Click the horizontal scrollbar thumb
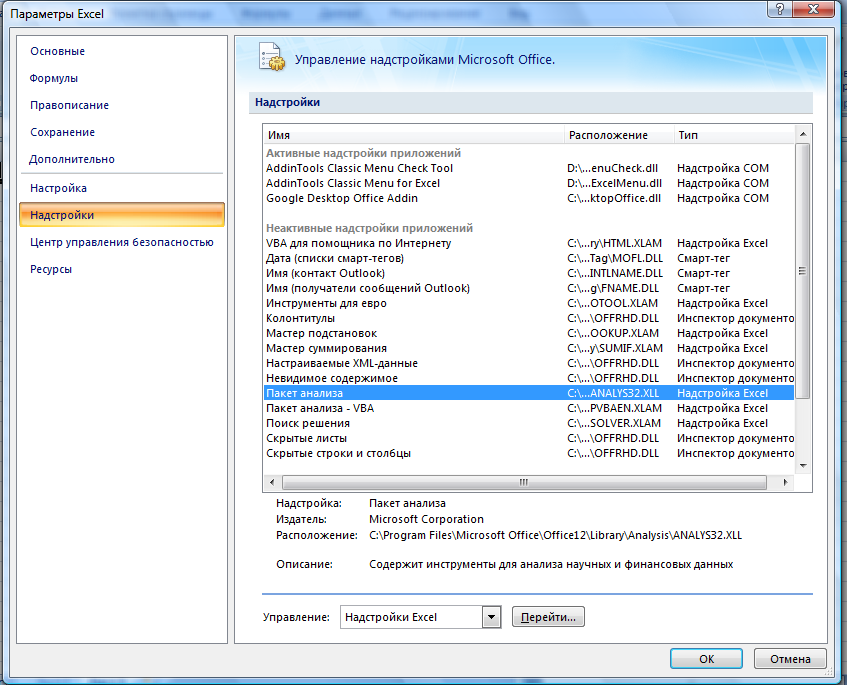Screen dimensions: 847x685 click(523, 482)
